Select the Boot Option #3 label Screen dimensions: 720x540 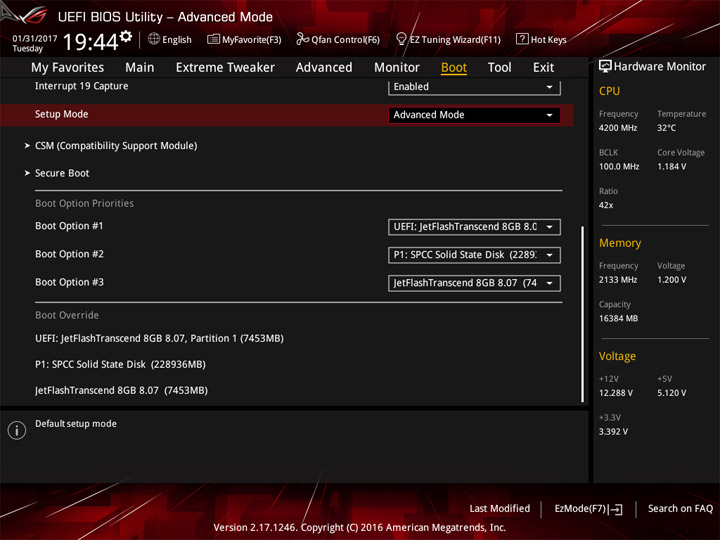[69, 282]
